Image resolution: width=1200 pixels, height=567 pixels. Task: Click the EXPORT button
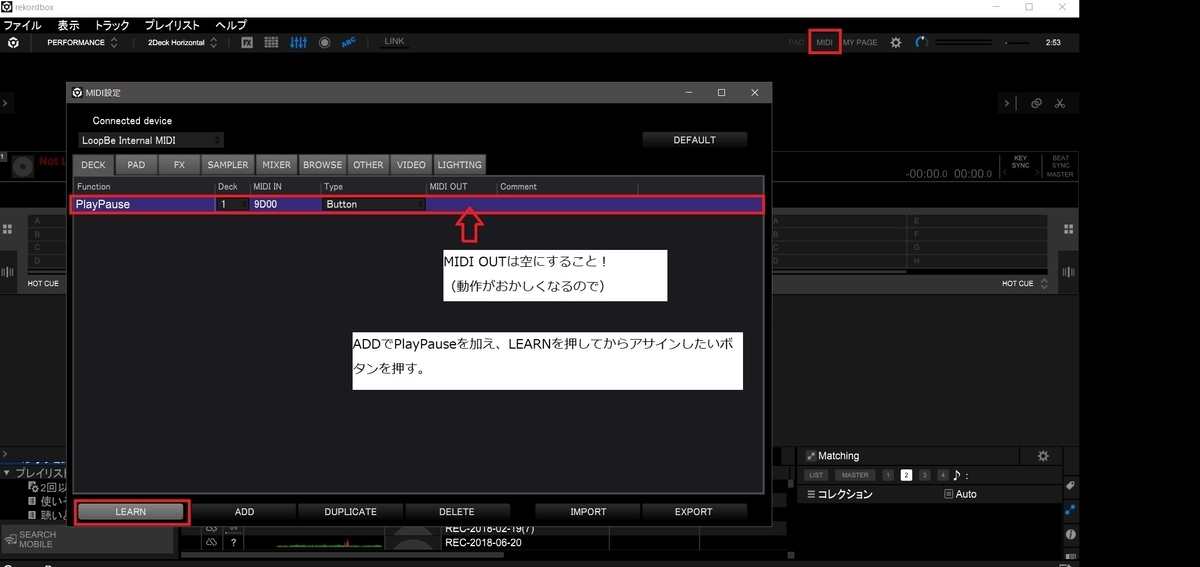pyautogui.click(x=694, y=512)
